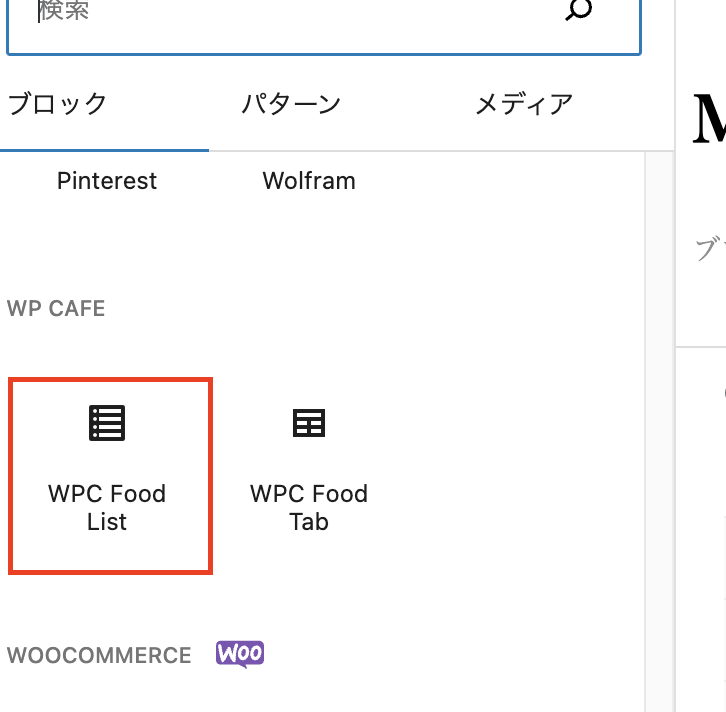This screenshot has height=712, width=726.
Task: Click the WP CAFE category heading
Action: point(56,308)
